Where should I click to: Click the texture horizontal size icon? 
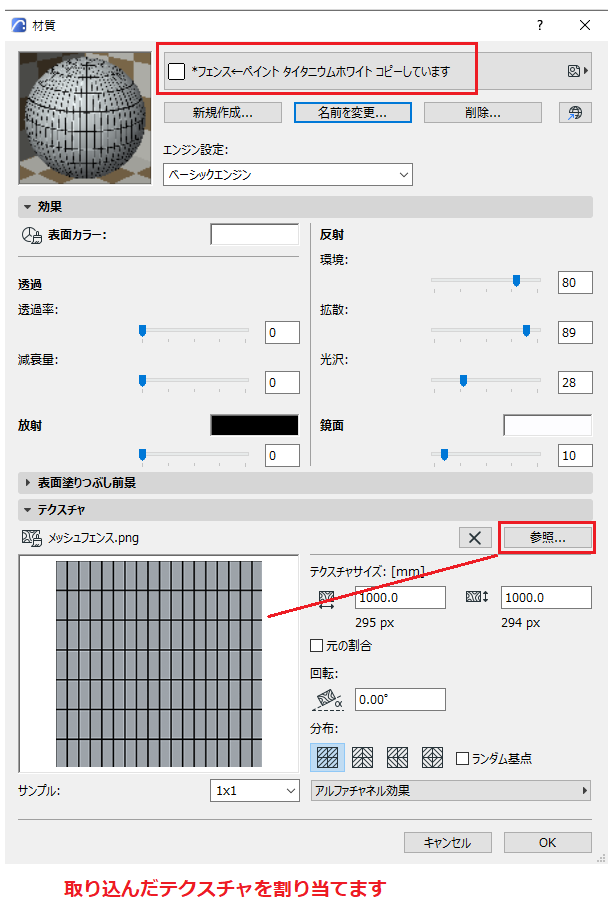327,599
